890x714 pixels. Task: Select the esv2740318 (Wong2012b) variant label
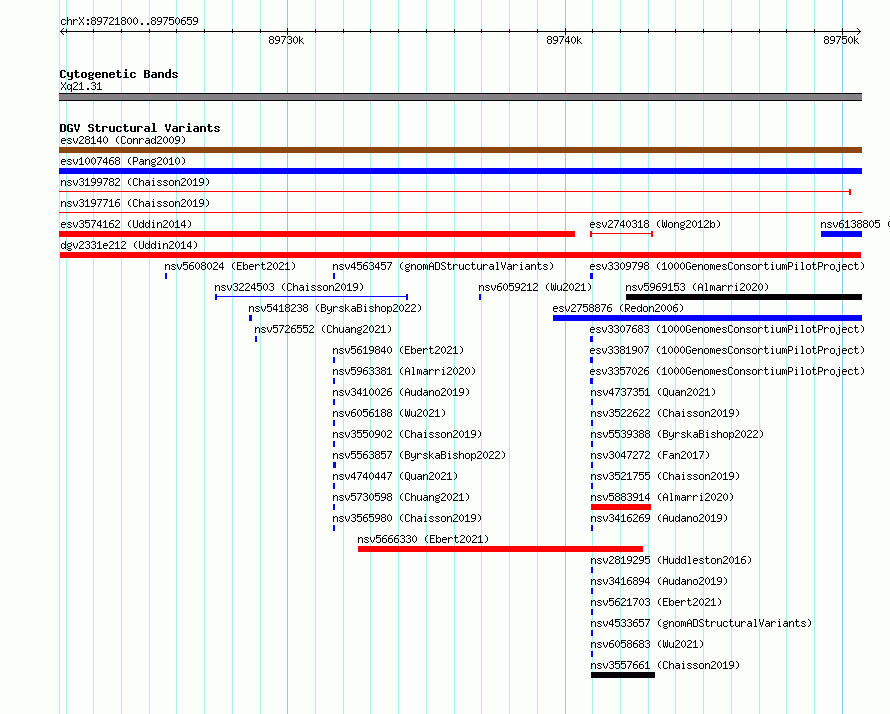point(655,224)
